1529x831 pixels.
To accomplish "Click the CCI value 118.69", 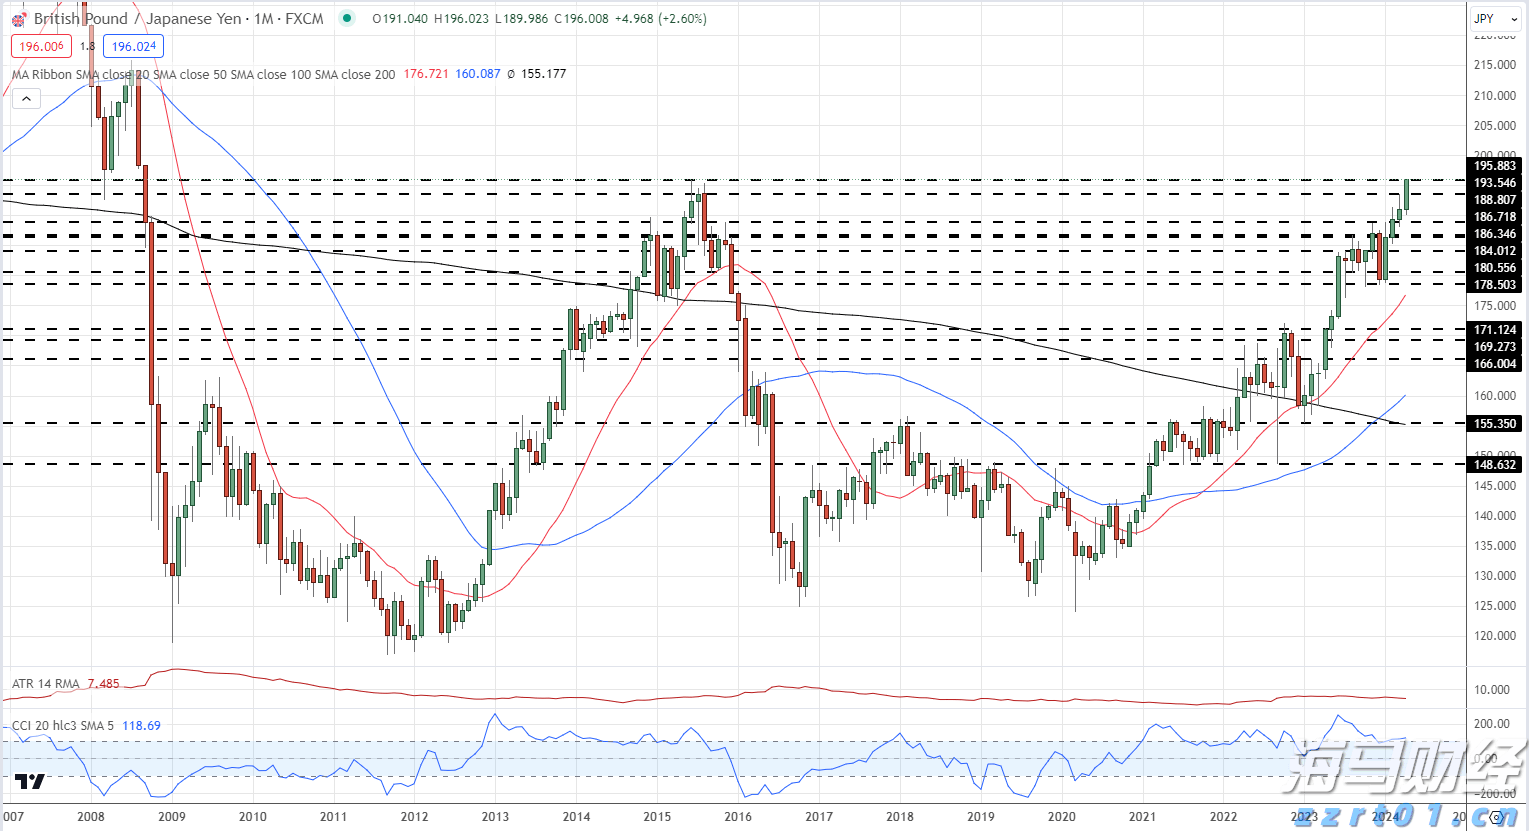I will 141,726.
